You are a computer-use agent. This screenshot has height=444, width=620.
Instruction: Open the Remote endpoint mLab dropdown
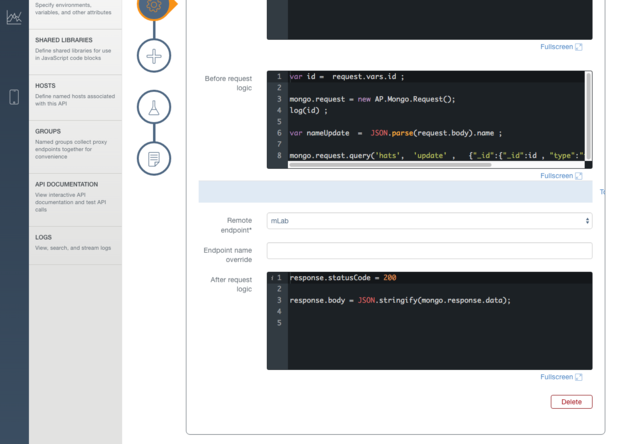429,221
